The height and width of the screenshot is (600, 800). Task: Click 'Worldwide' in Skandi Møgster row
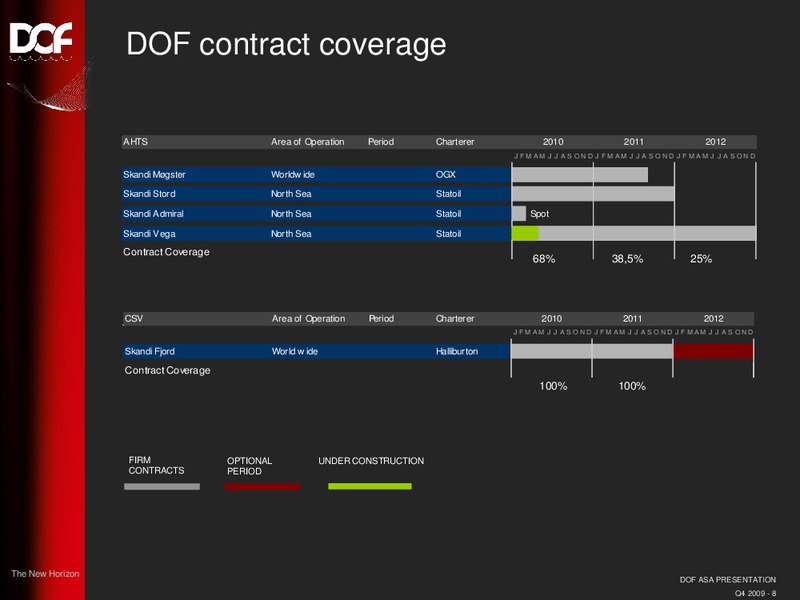coord(292,174)
